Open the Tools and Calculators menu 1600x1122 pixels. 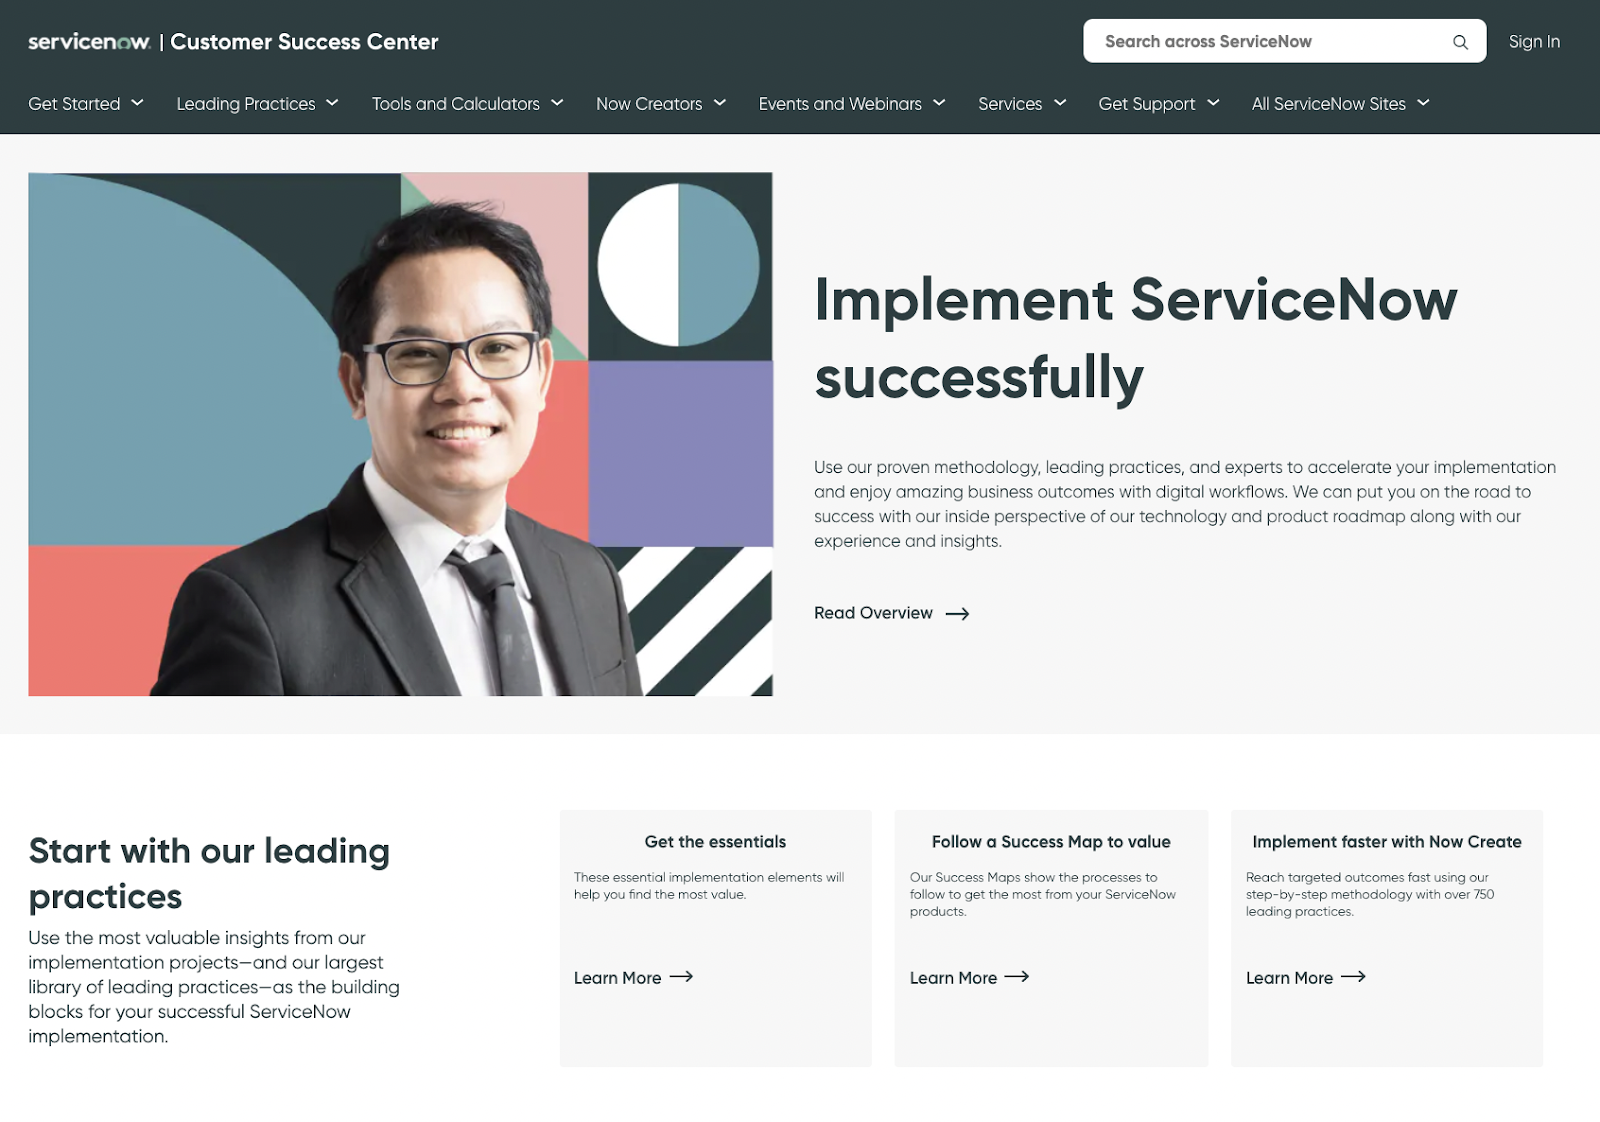pyautogui.click(x=456, y=104)
